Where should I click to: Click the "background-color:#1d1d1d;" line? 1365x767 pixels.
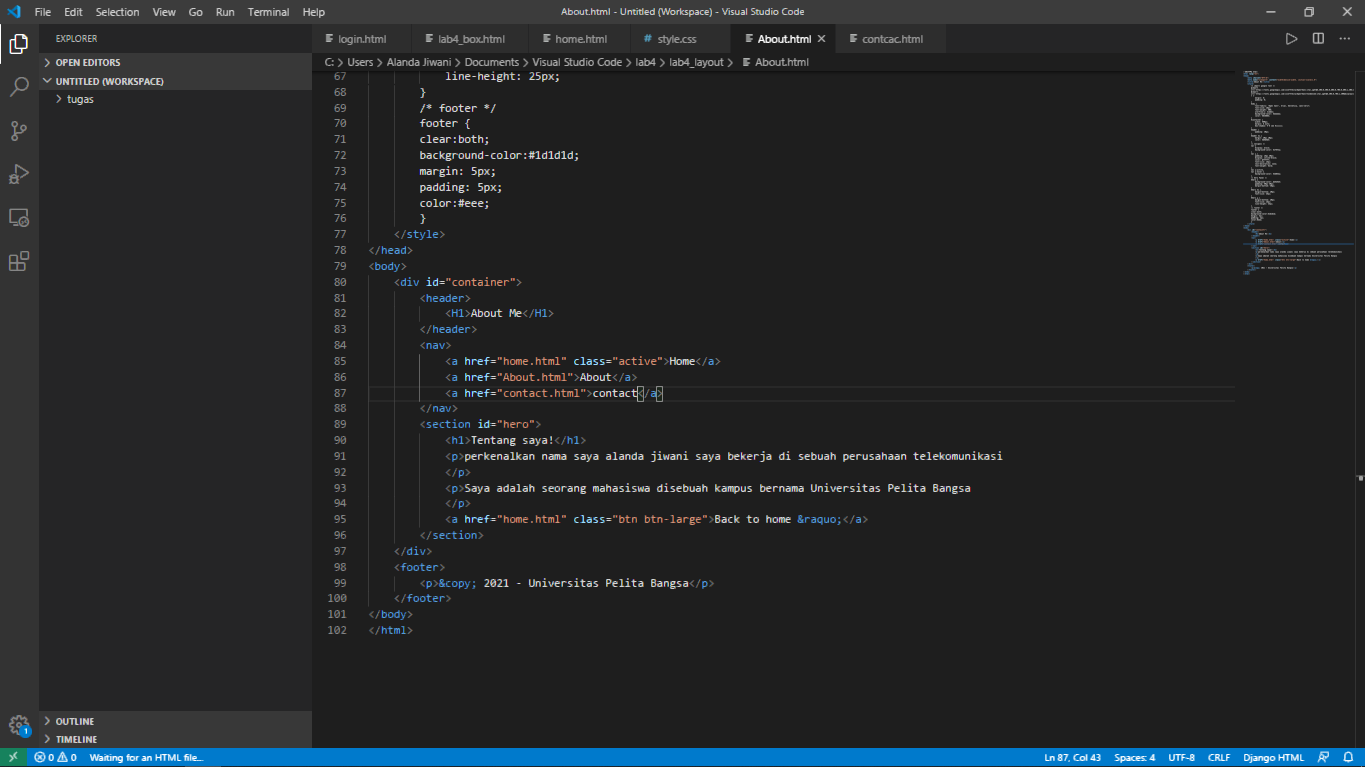pos(499,155)
